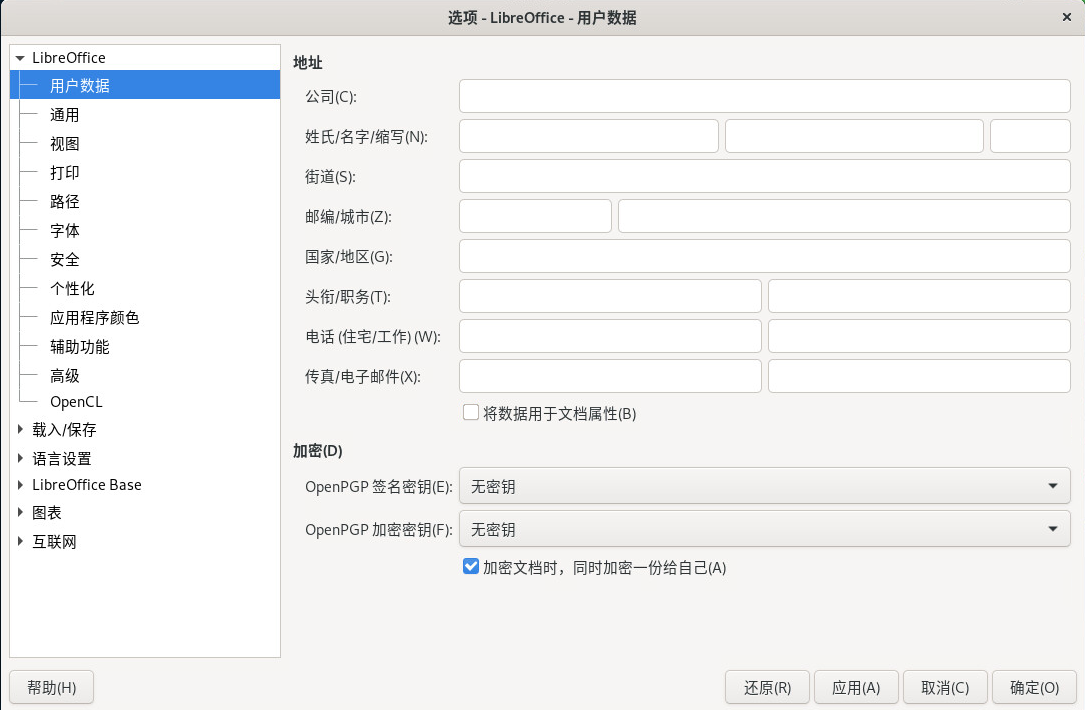
Task: Select LibreOffice Base category in tree
Action: [86, 485]
